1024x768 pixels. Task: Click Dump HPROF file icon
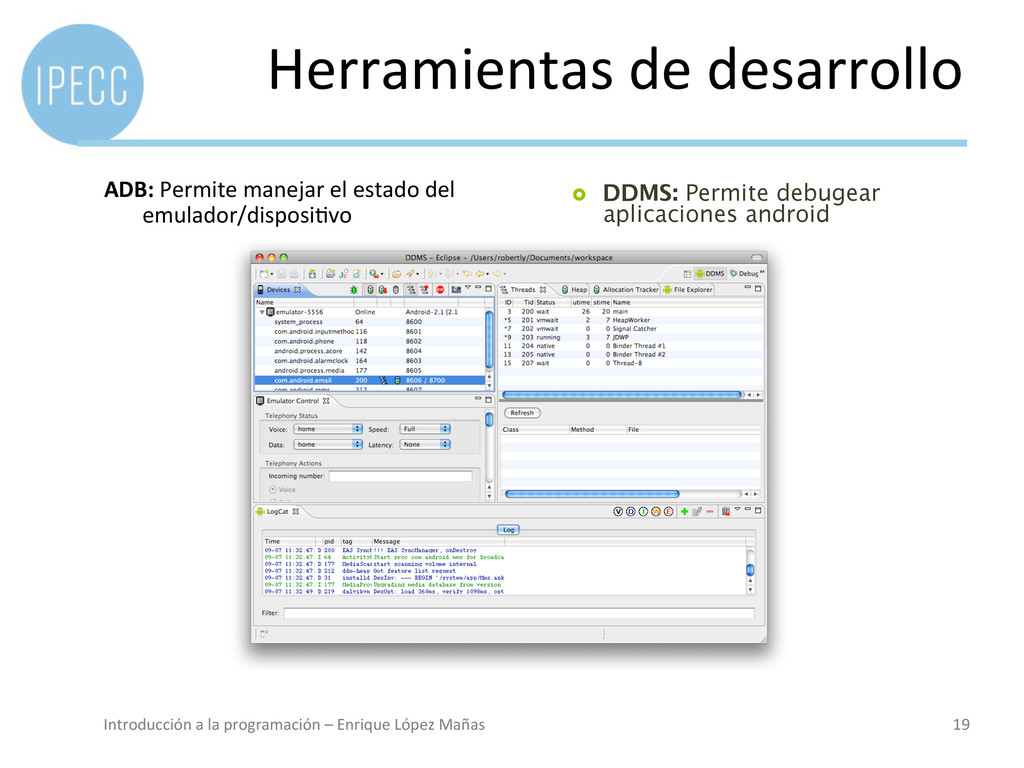382,290
